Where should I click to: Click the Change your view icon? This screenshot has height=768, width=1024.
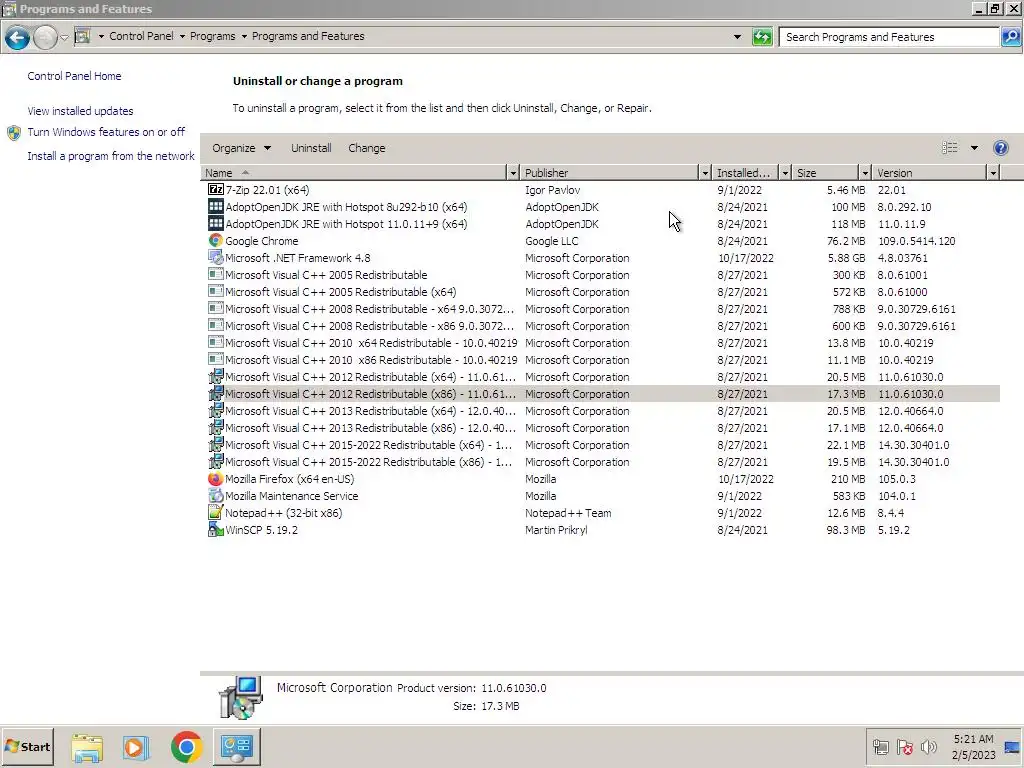[x=950, y=148]
